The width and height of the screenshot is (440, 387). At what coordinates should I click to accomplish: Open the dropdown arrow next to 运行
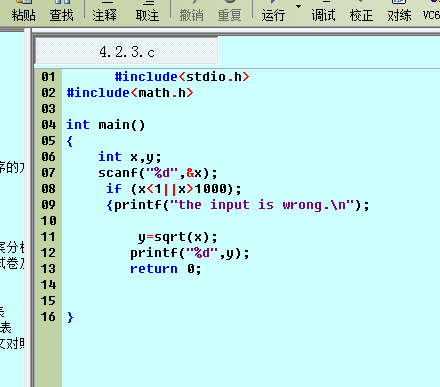(298, 6)
